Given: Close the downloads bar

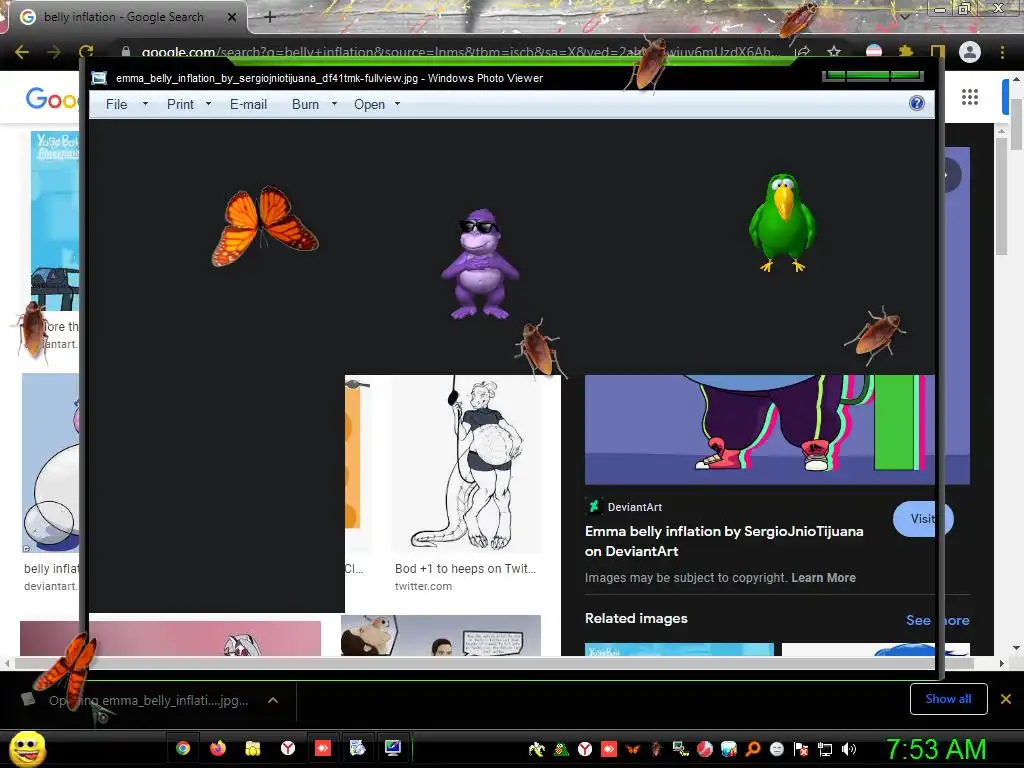Looking at the screenshot, I should tap(1006, 699).
